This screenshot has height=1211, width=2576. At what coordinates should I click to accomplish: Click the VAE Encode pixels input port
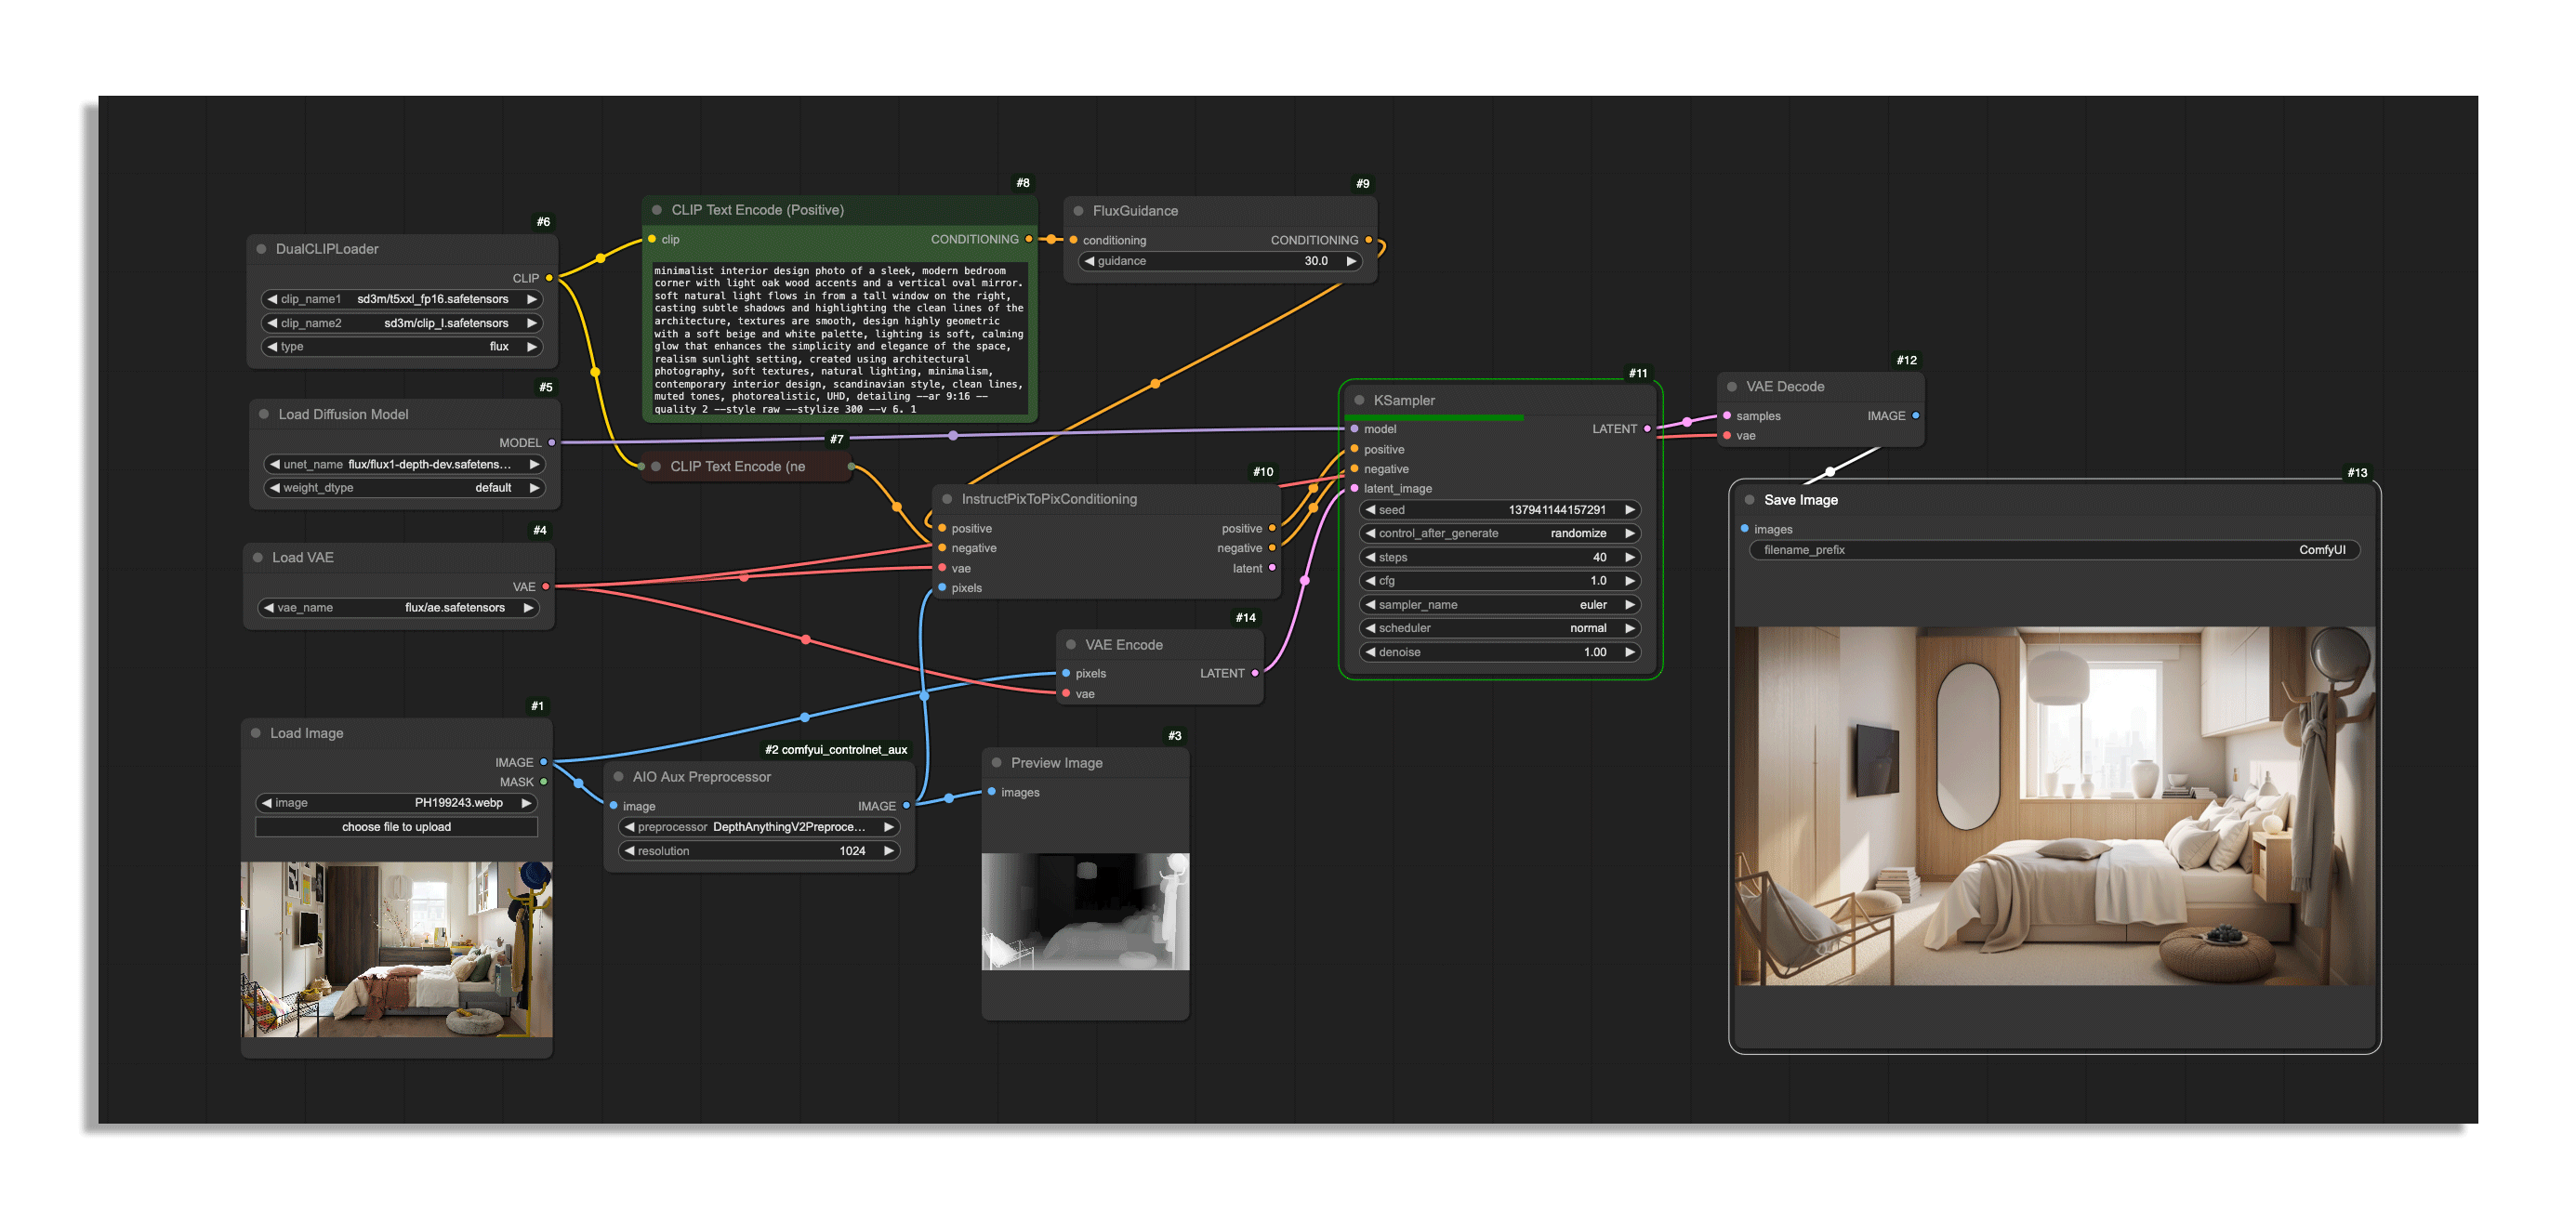click(x=1066, y=674)
